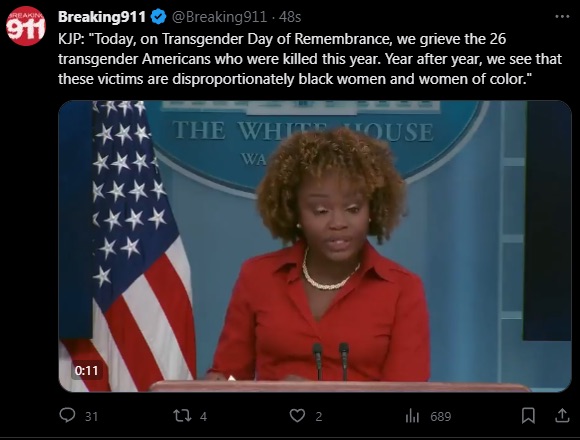Click the repost arrows icon
580x440 pixels.
182,416
